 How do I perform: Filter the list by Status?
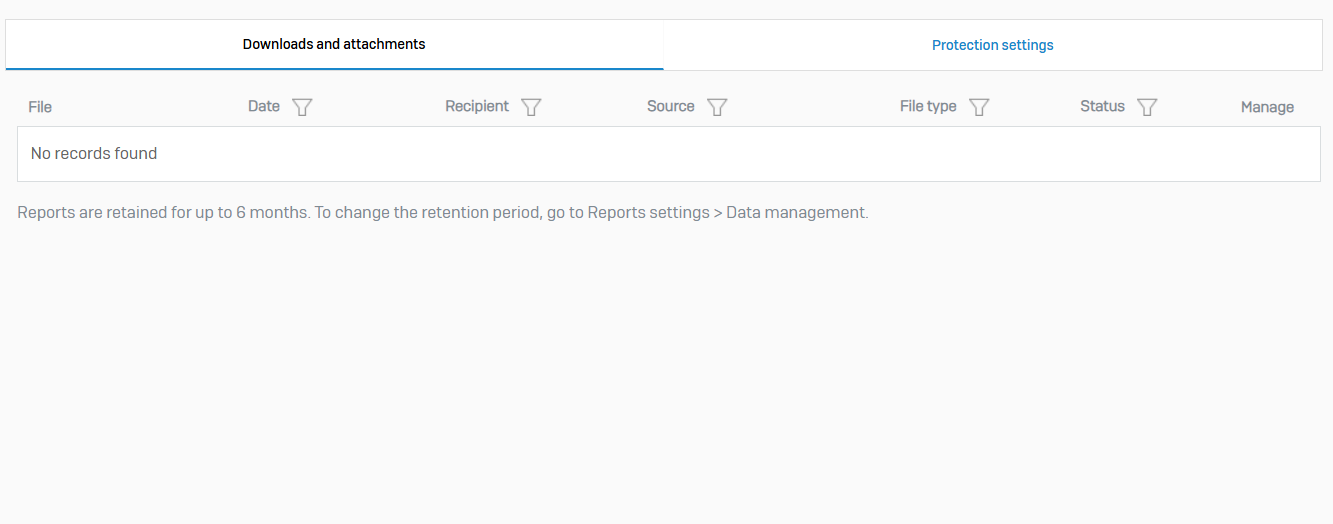click(1147, 107)
